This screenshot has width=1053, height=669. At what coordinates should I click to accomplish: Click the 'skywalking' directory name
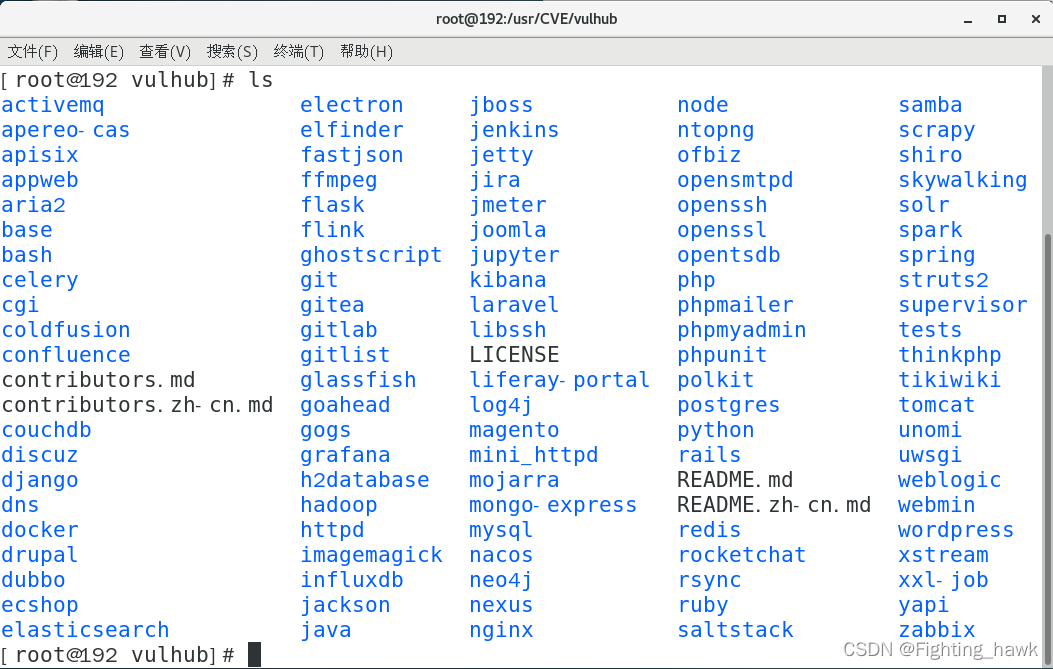(x=963, y=180)
